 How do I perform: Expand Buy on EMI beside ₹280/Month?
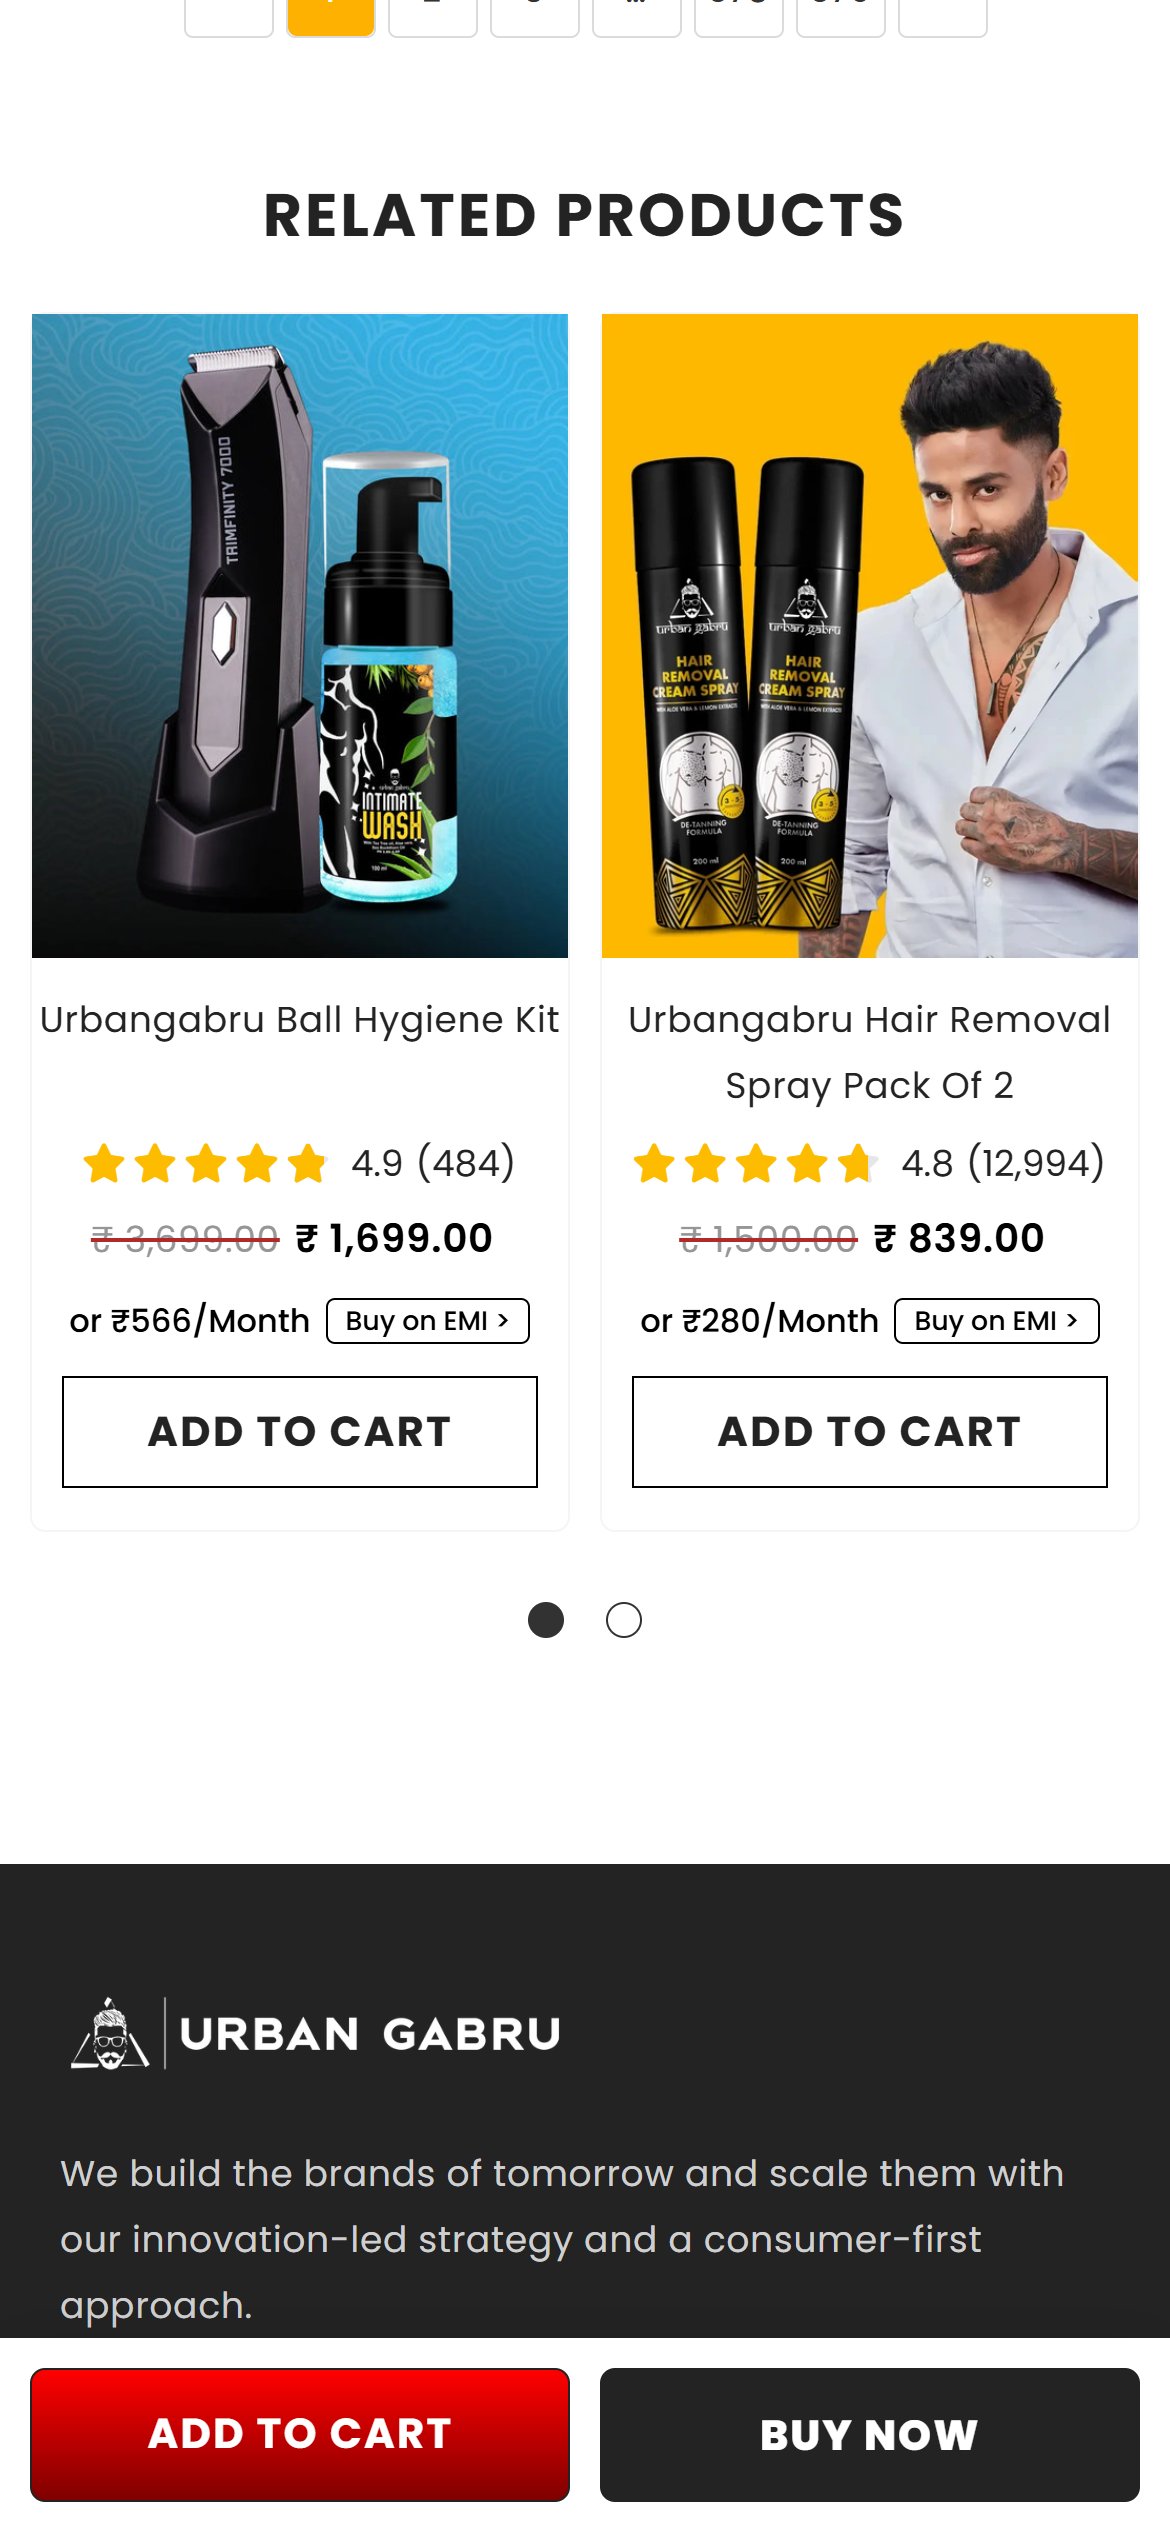[x=997, y=1321]
